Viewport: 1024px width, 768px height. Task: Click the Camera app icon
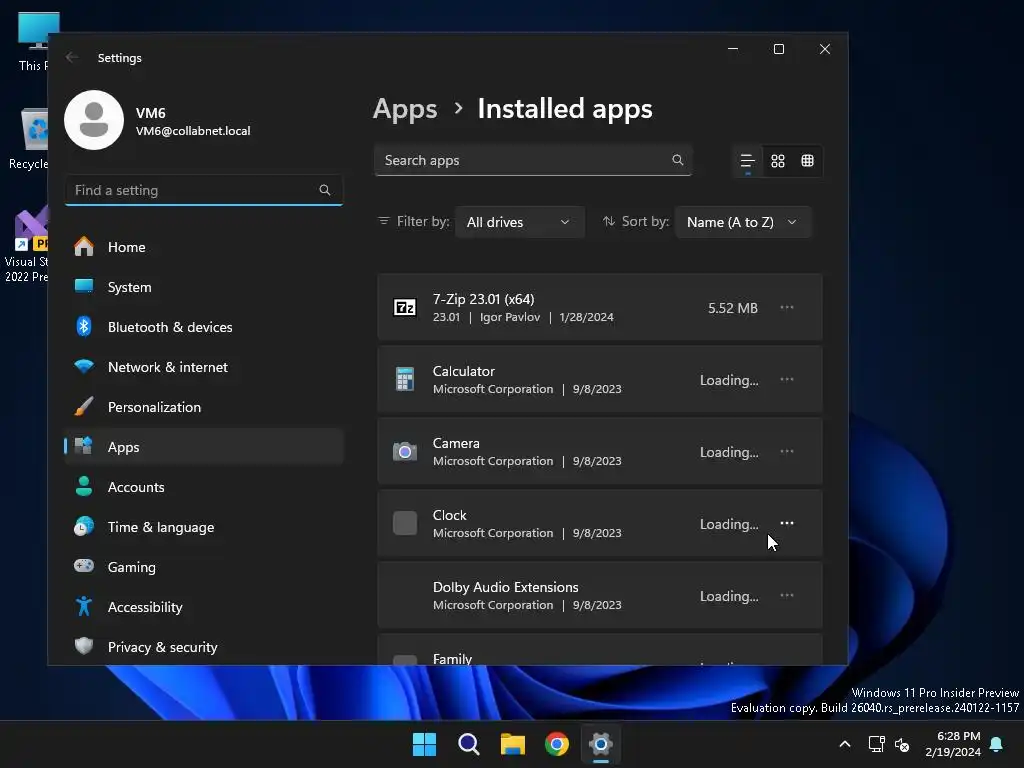coord(404,451)
